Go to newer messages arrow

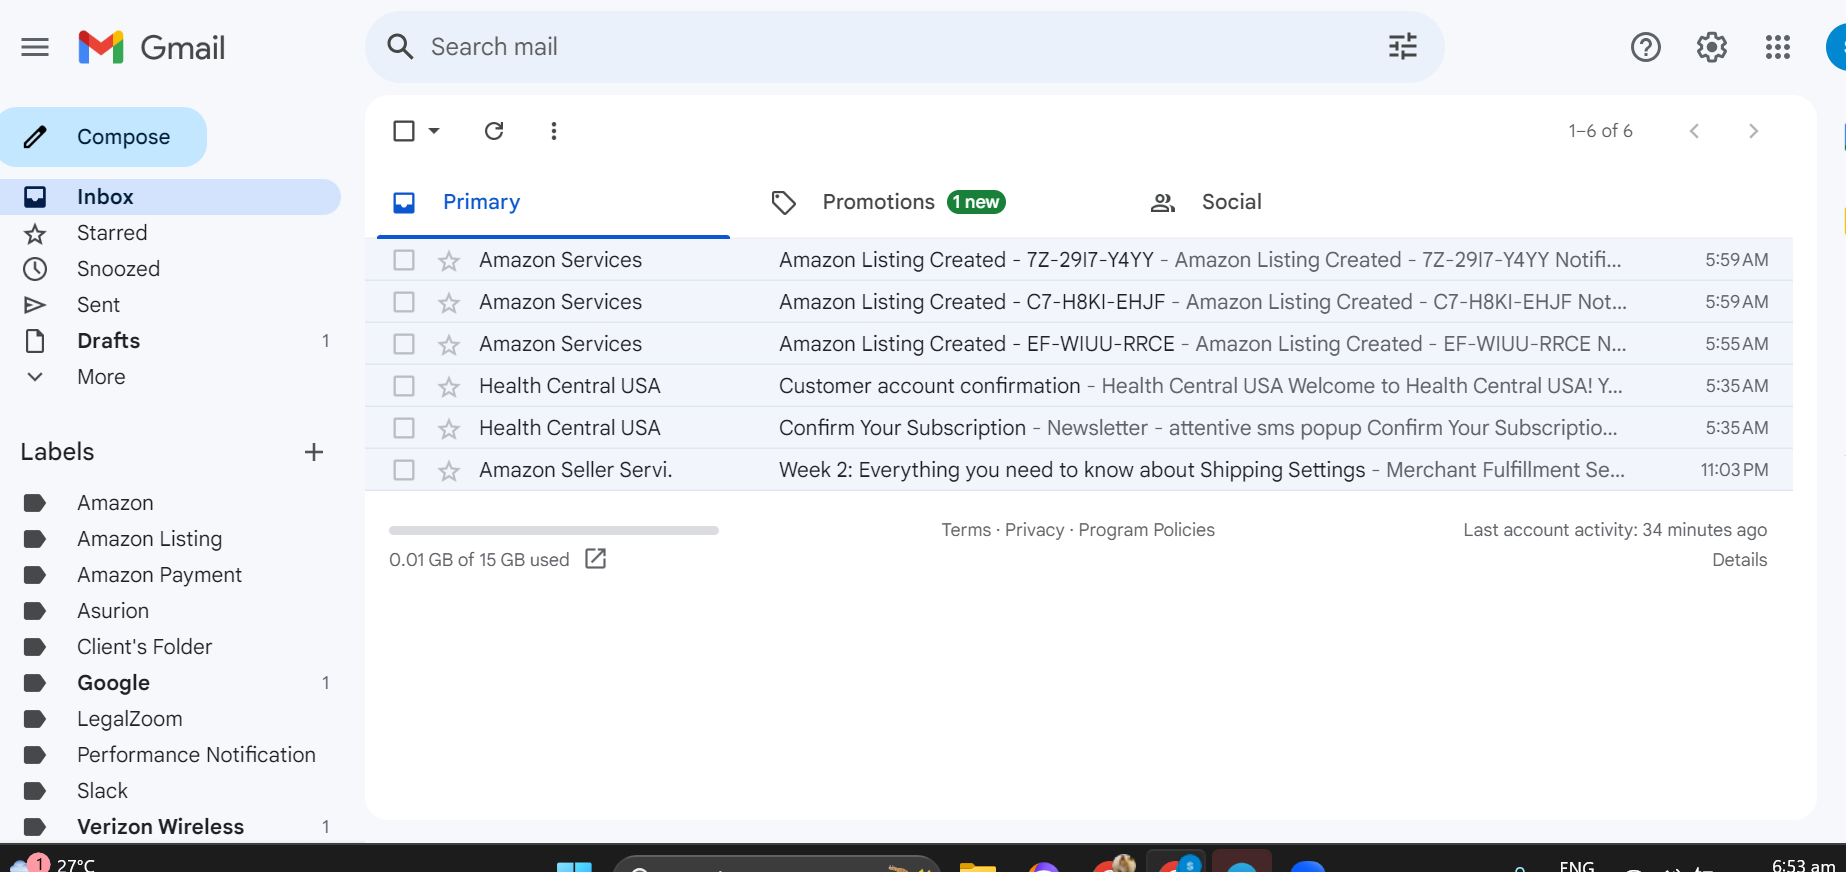[1694, 131]
